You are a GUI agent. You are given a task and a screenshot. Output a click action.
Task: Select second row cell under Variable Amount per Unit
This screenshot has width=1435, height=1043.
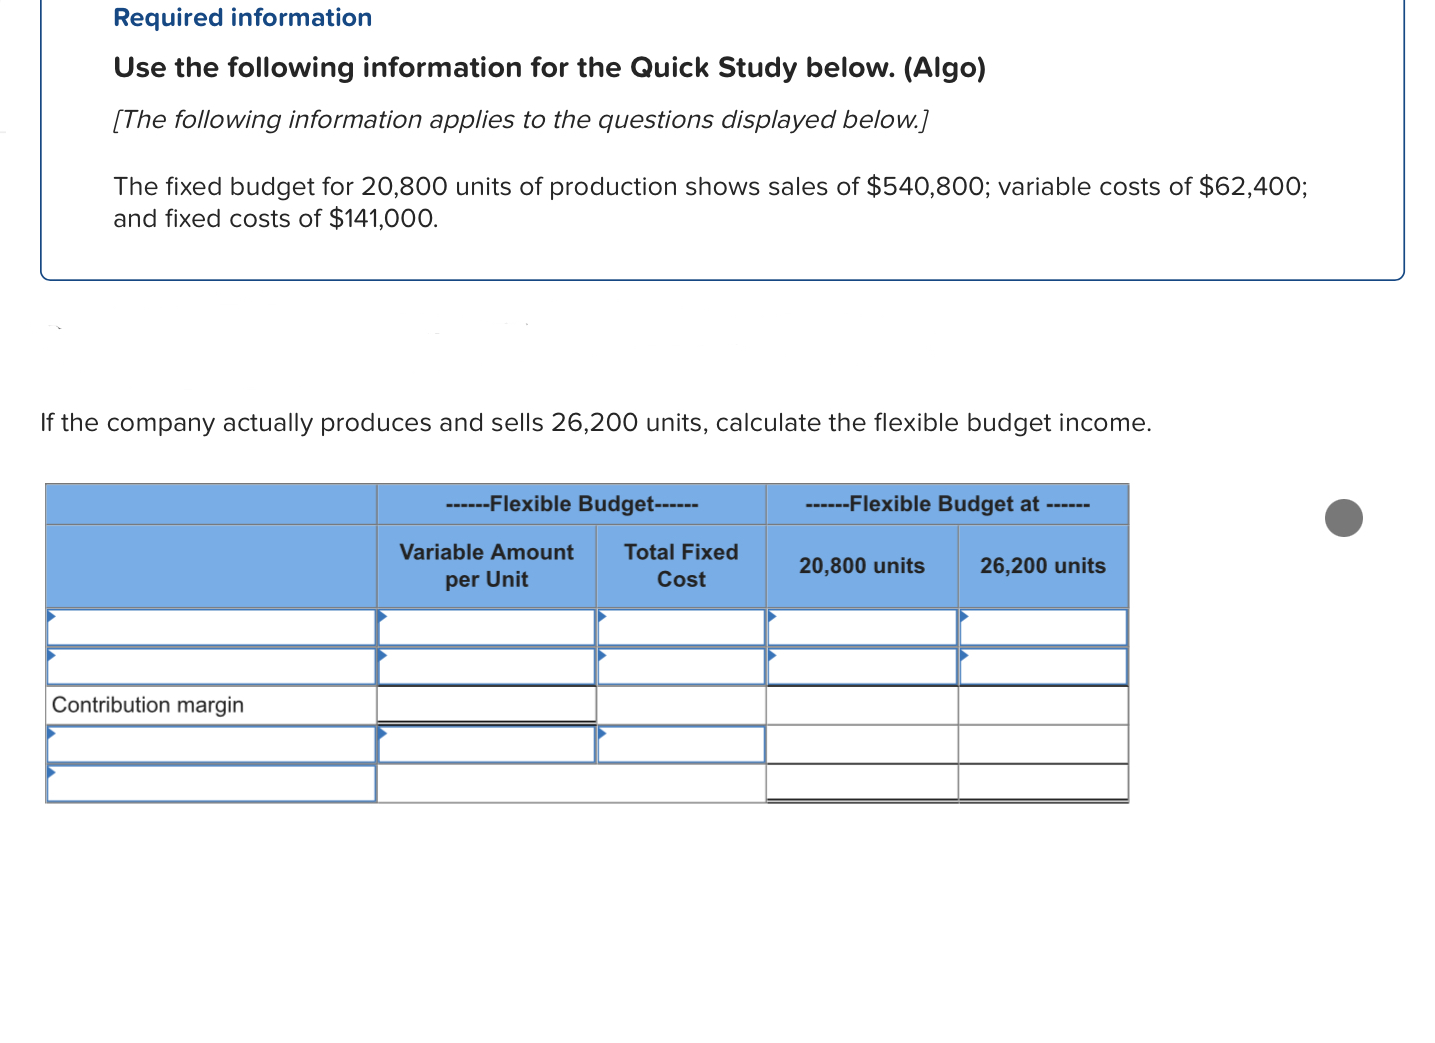[486, 666]
